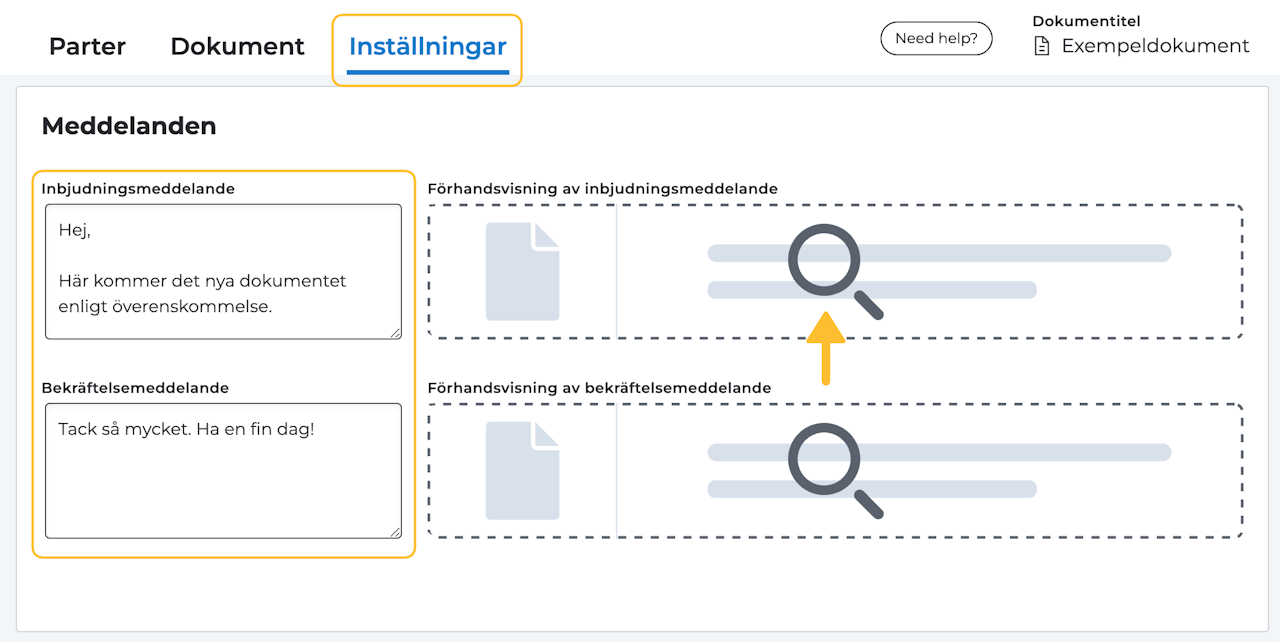Click the file icon in the invitation preview
This screenshot has width=1280, height=642.
click(x=522, y=271)
